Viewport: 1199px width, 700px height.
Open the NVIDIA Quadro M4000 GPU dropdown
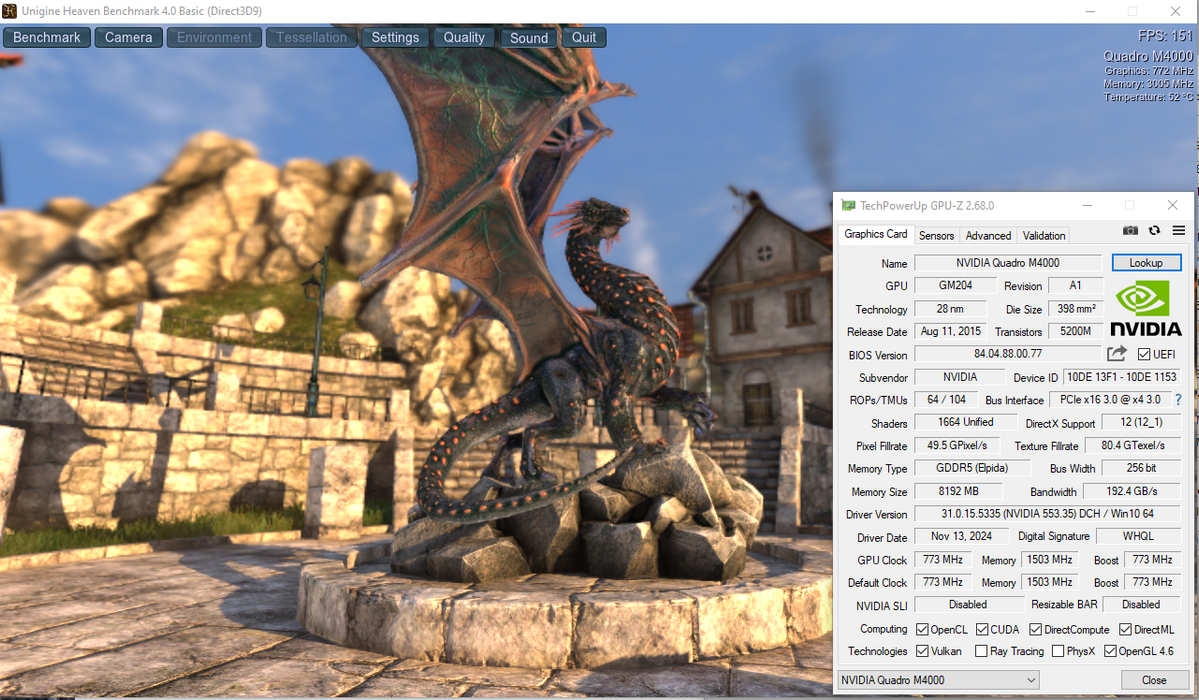(x=938, y=679)
